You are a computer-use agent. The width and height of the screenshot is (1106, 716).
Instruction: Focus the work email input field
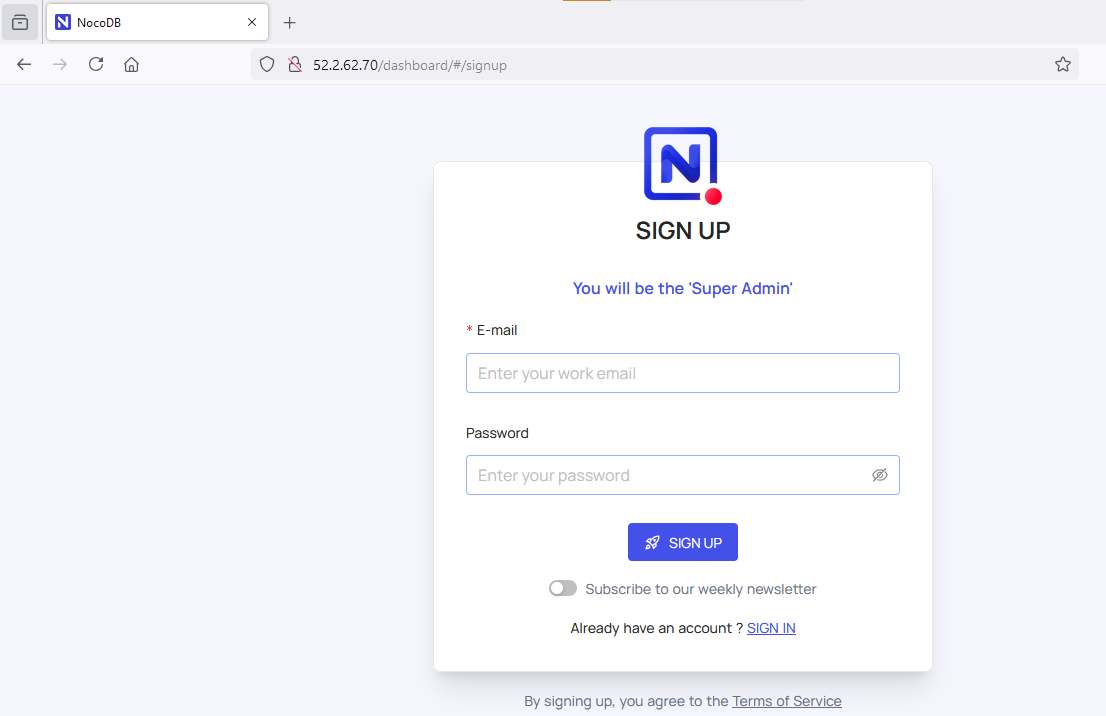tap(683, 373)
